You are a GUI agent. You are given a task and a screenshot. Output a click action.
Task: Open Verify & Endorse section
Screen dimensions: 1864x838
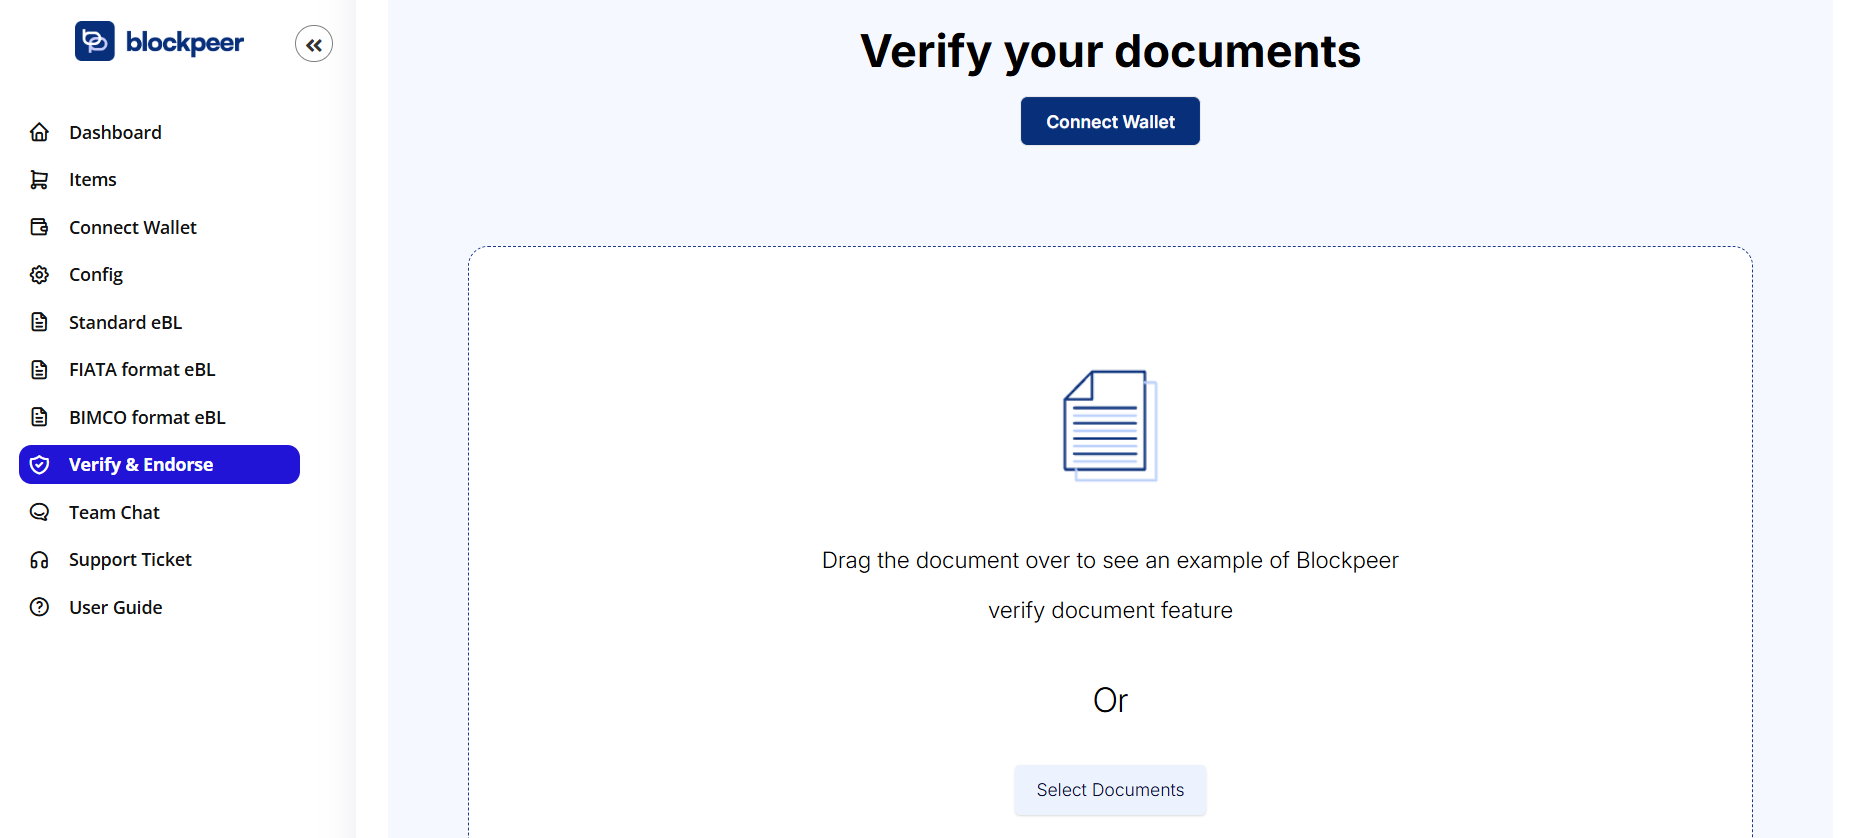coord(159,465)
